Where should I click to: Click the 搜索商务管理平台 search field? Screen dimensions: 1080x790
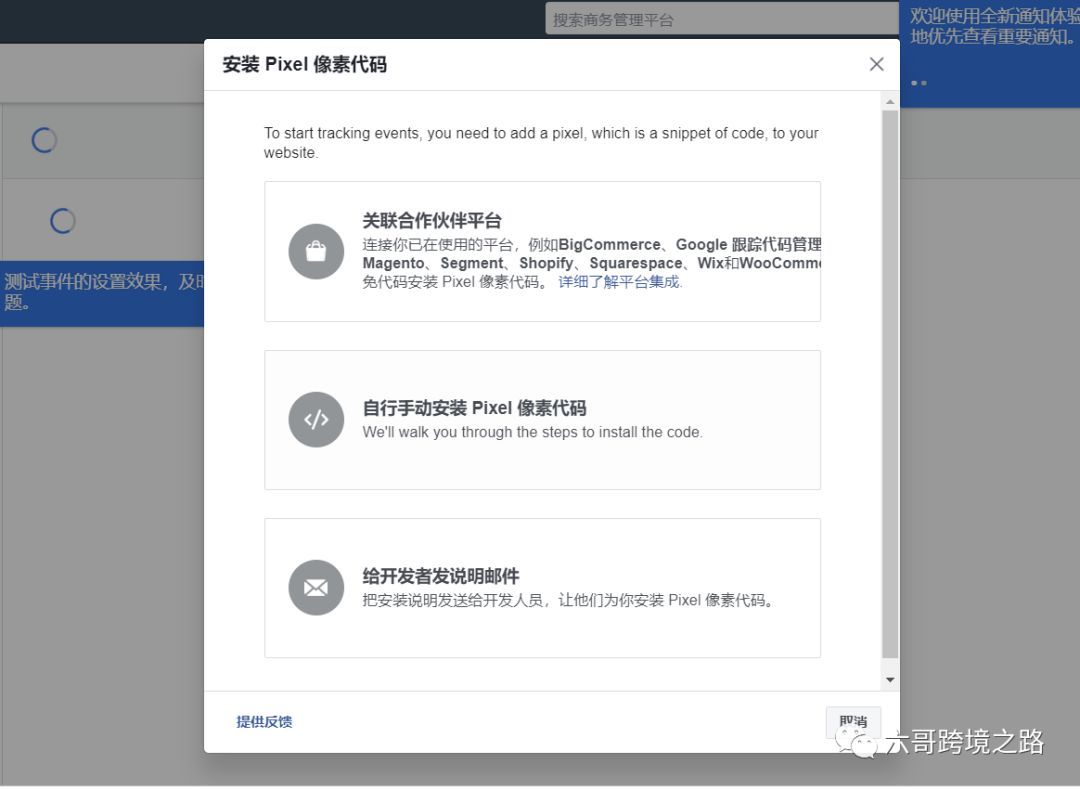pos(720,17)
